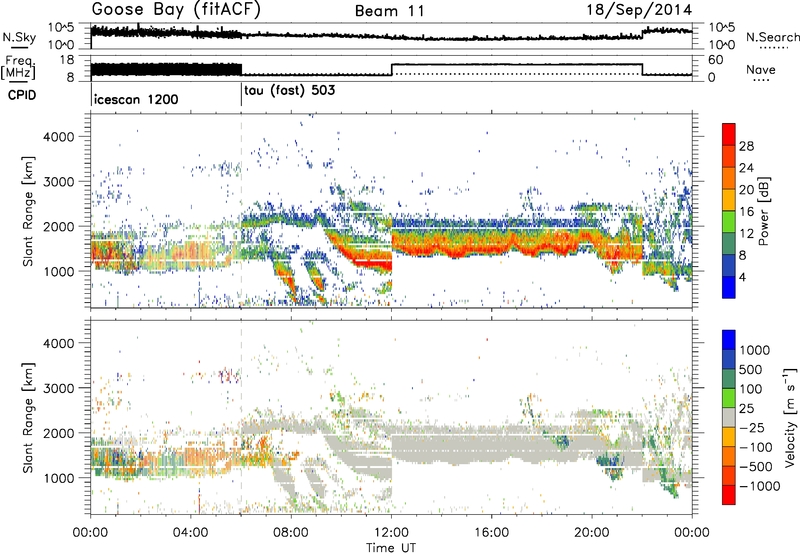Select the 'N.Search' legend label
The height and width of the screenshot is (554, 800).
[x=772, y=37]
